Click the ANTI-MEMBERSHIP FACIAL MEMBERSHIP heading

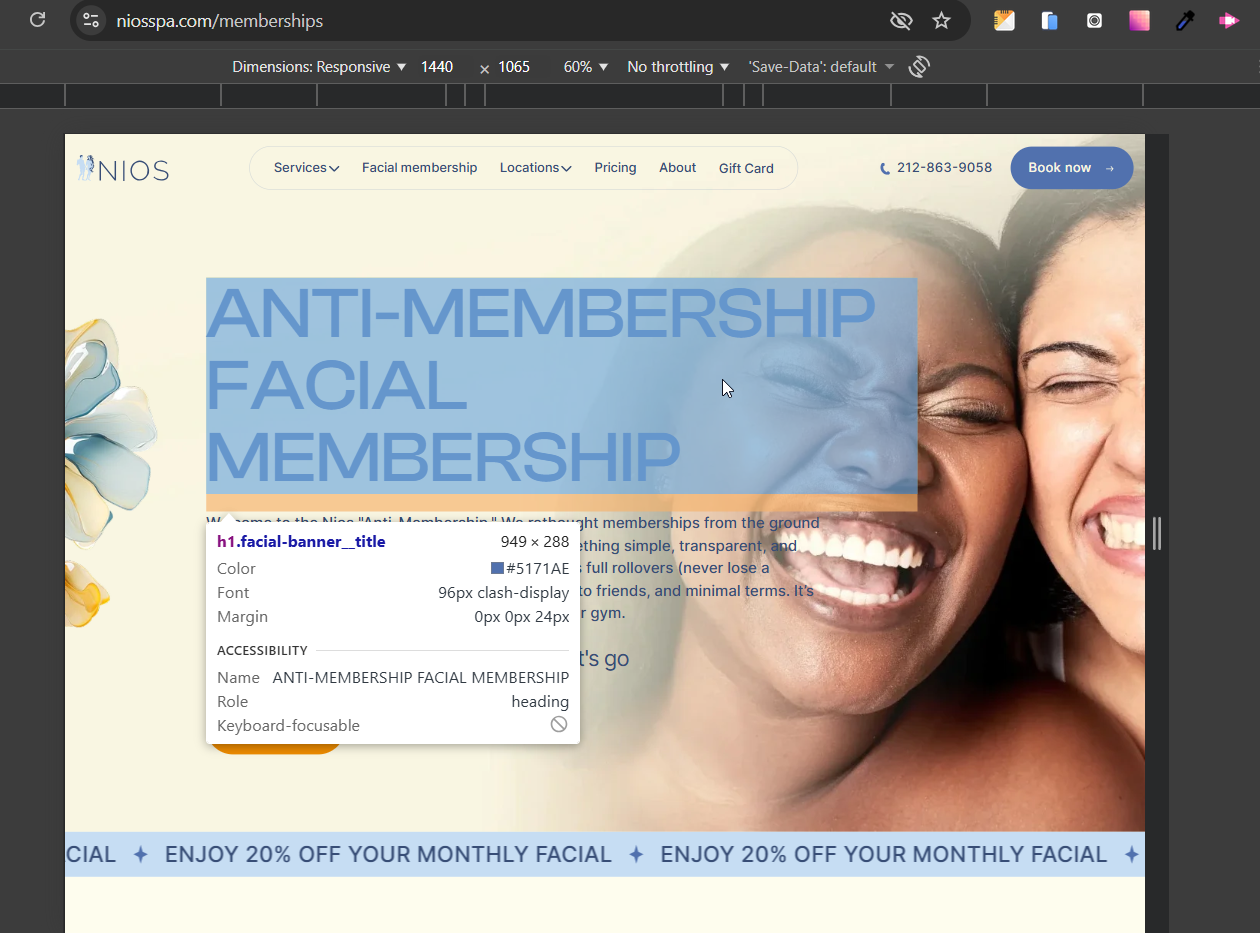(x=561, y=386)
